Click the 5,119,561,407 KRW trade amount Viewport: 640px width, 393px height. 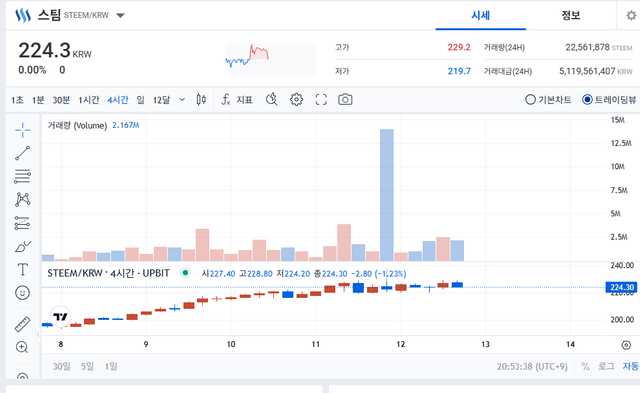596,71
